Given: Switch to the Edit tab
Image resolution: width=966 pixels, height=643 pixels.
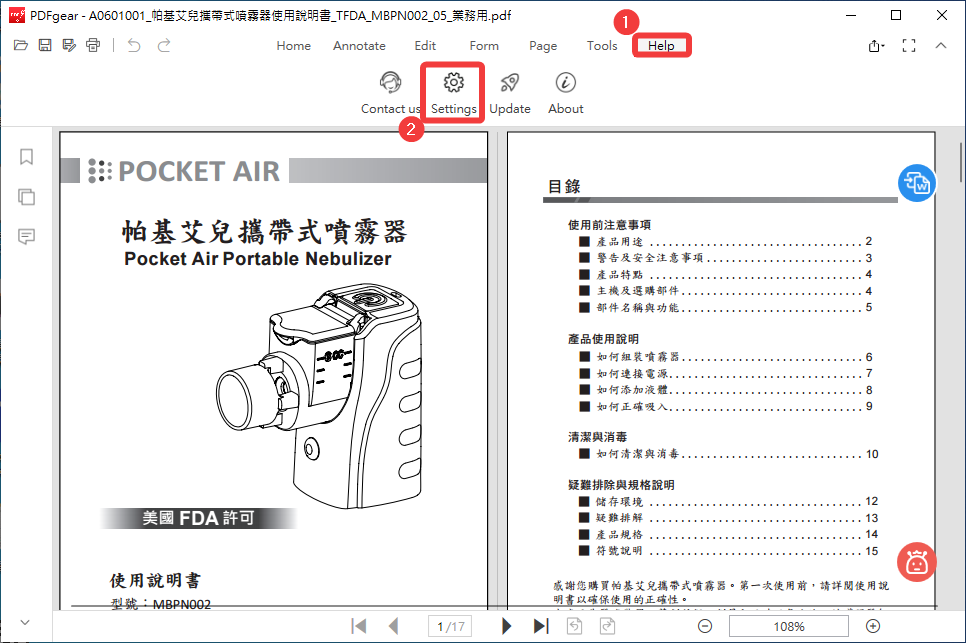Looking at the screenshot, I should coord(425,46).
